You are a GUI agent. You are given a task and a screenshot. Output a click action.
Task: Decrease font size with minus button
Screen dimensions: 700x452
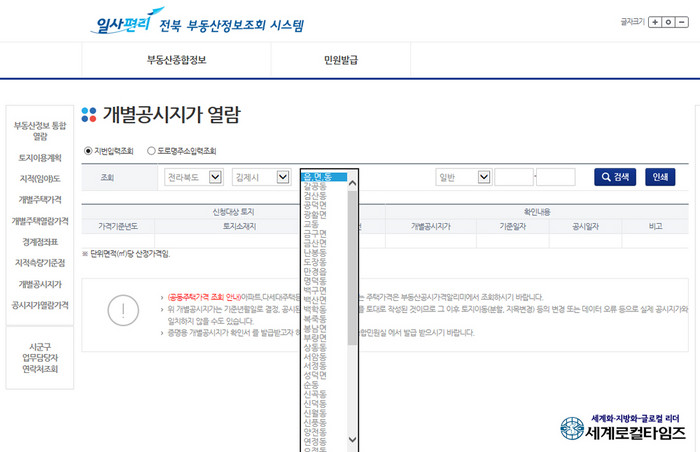pos(682,21)
